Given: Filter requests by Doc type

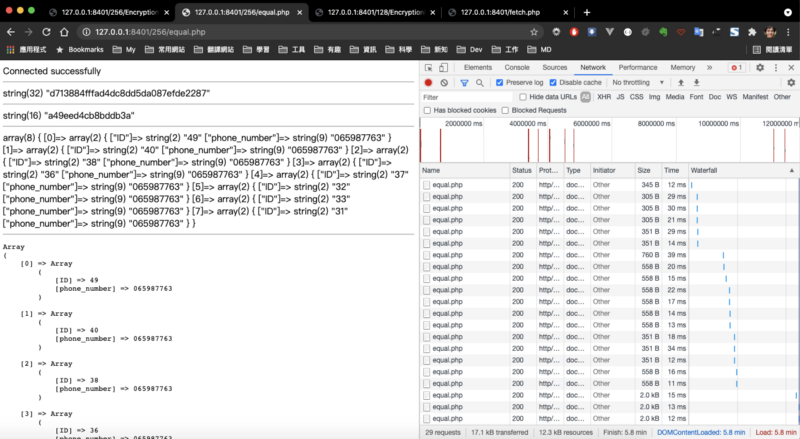Looking at the screenshot, I should (x=715, y=97).
